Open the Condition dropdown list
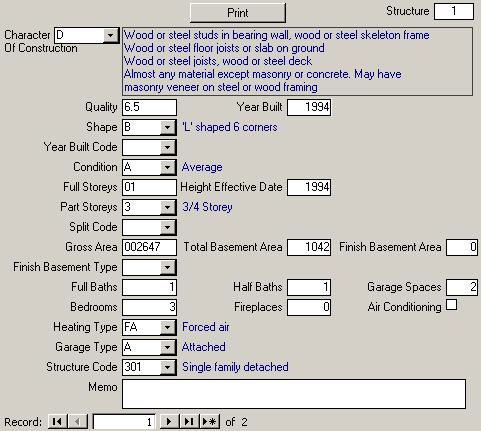 (167, 167)
